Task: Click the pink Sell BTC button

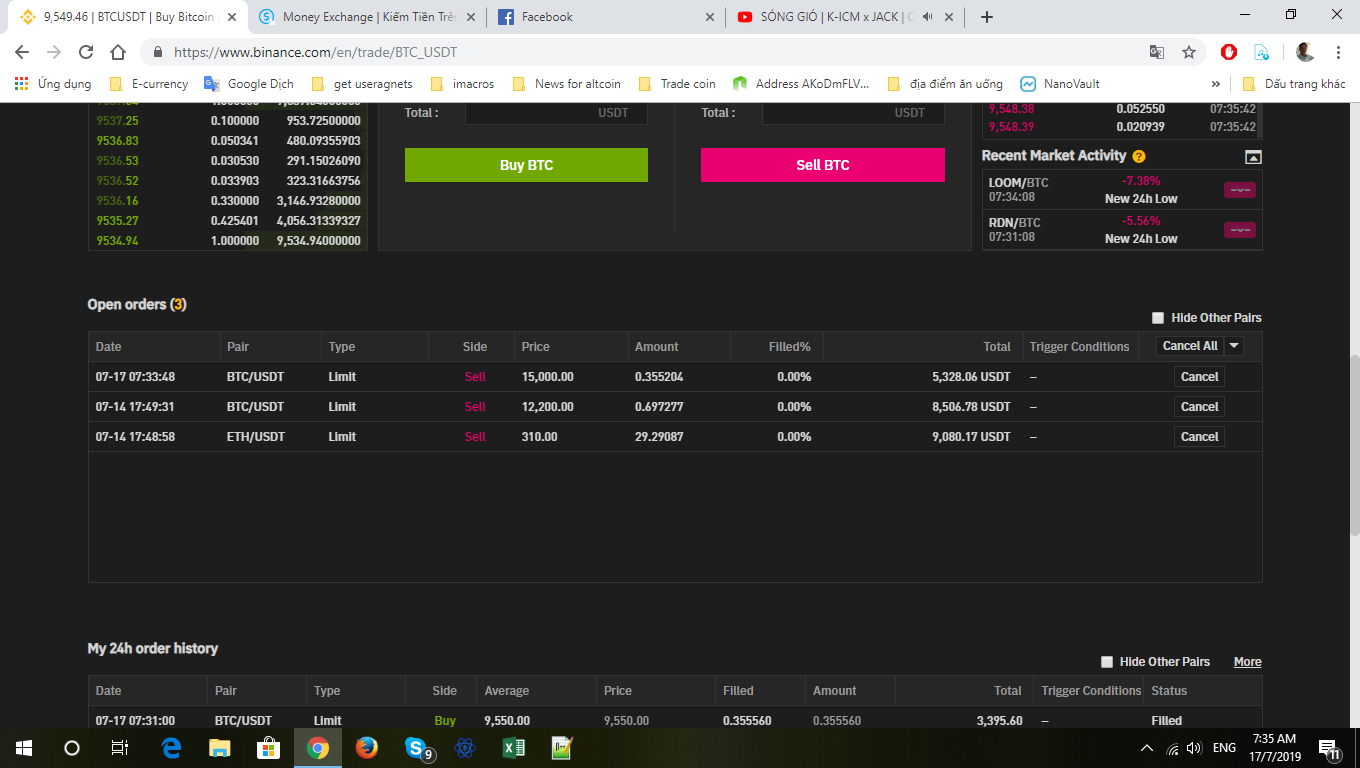Action: (823, 165)
